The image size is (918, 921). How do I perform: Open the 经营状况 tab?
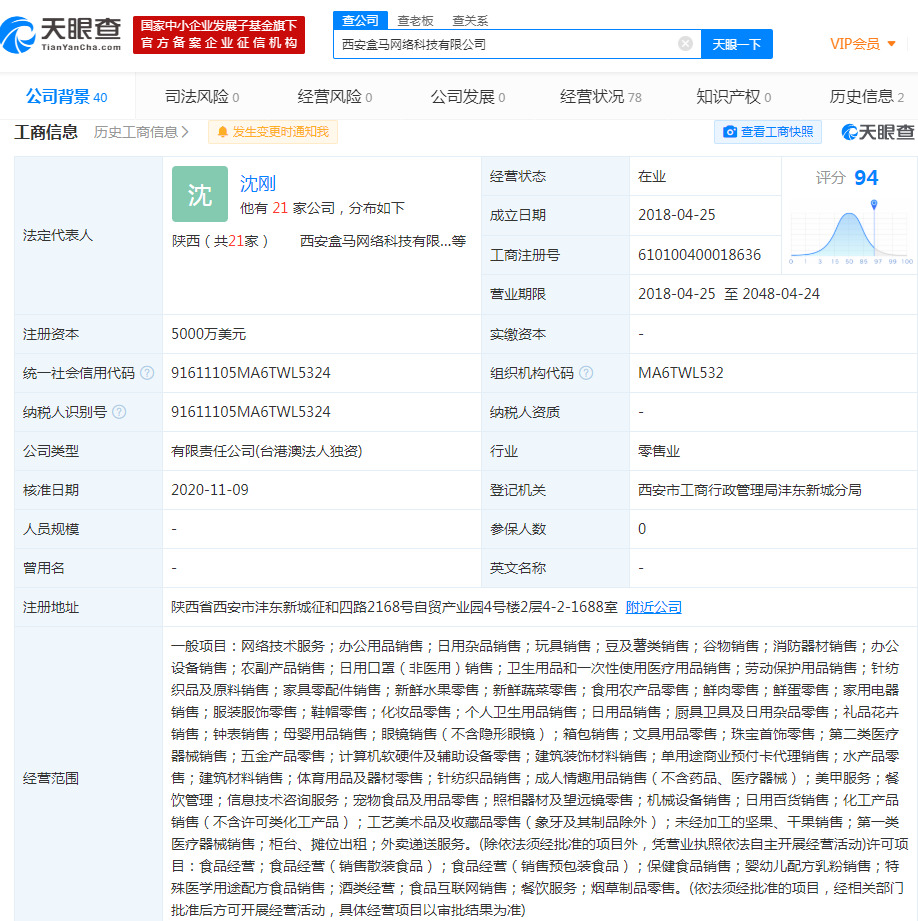601,97
